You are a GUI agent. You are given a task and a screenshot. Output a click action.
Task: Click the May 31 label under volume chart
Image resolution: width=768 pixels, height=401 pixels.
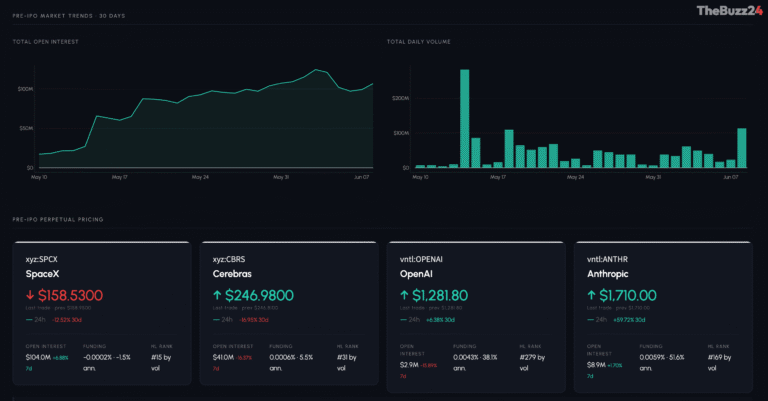tap(653, 177)
